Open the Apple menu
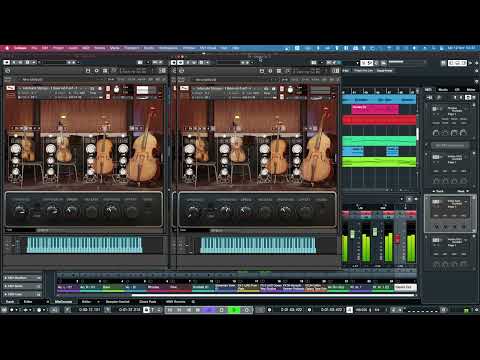Screen dimensions: 480x360 [7, 48]
